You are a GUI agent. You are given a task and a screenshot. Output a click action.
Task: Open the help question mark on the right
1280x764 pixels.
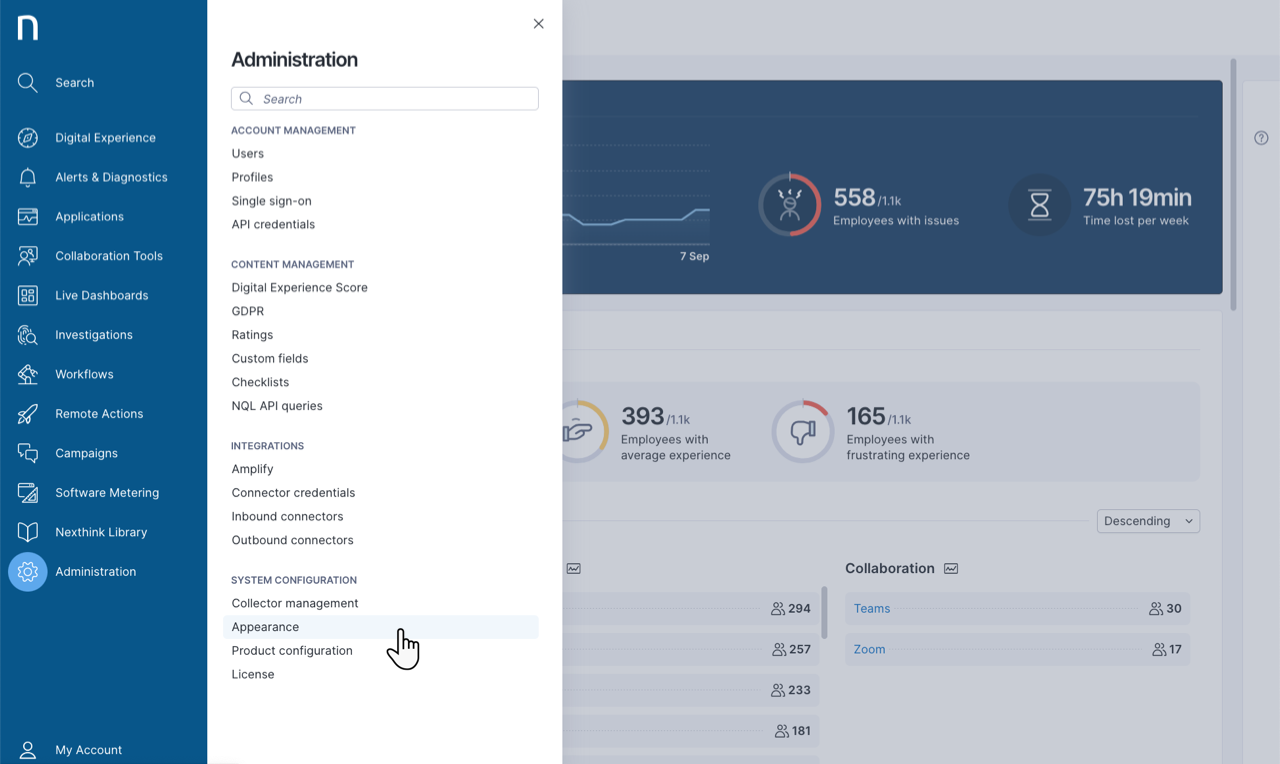click(1261, 137)
